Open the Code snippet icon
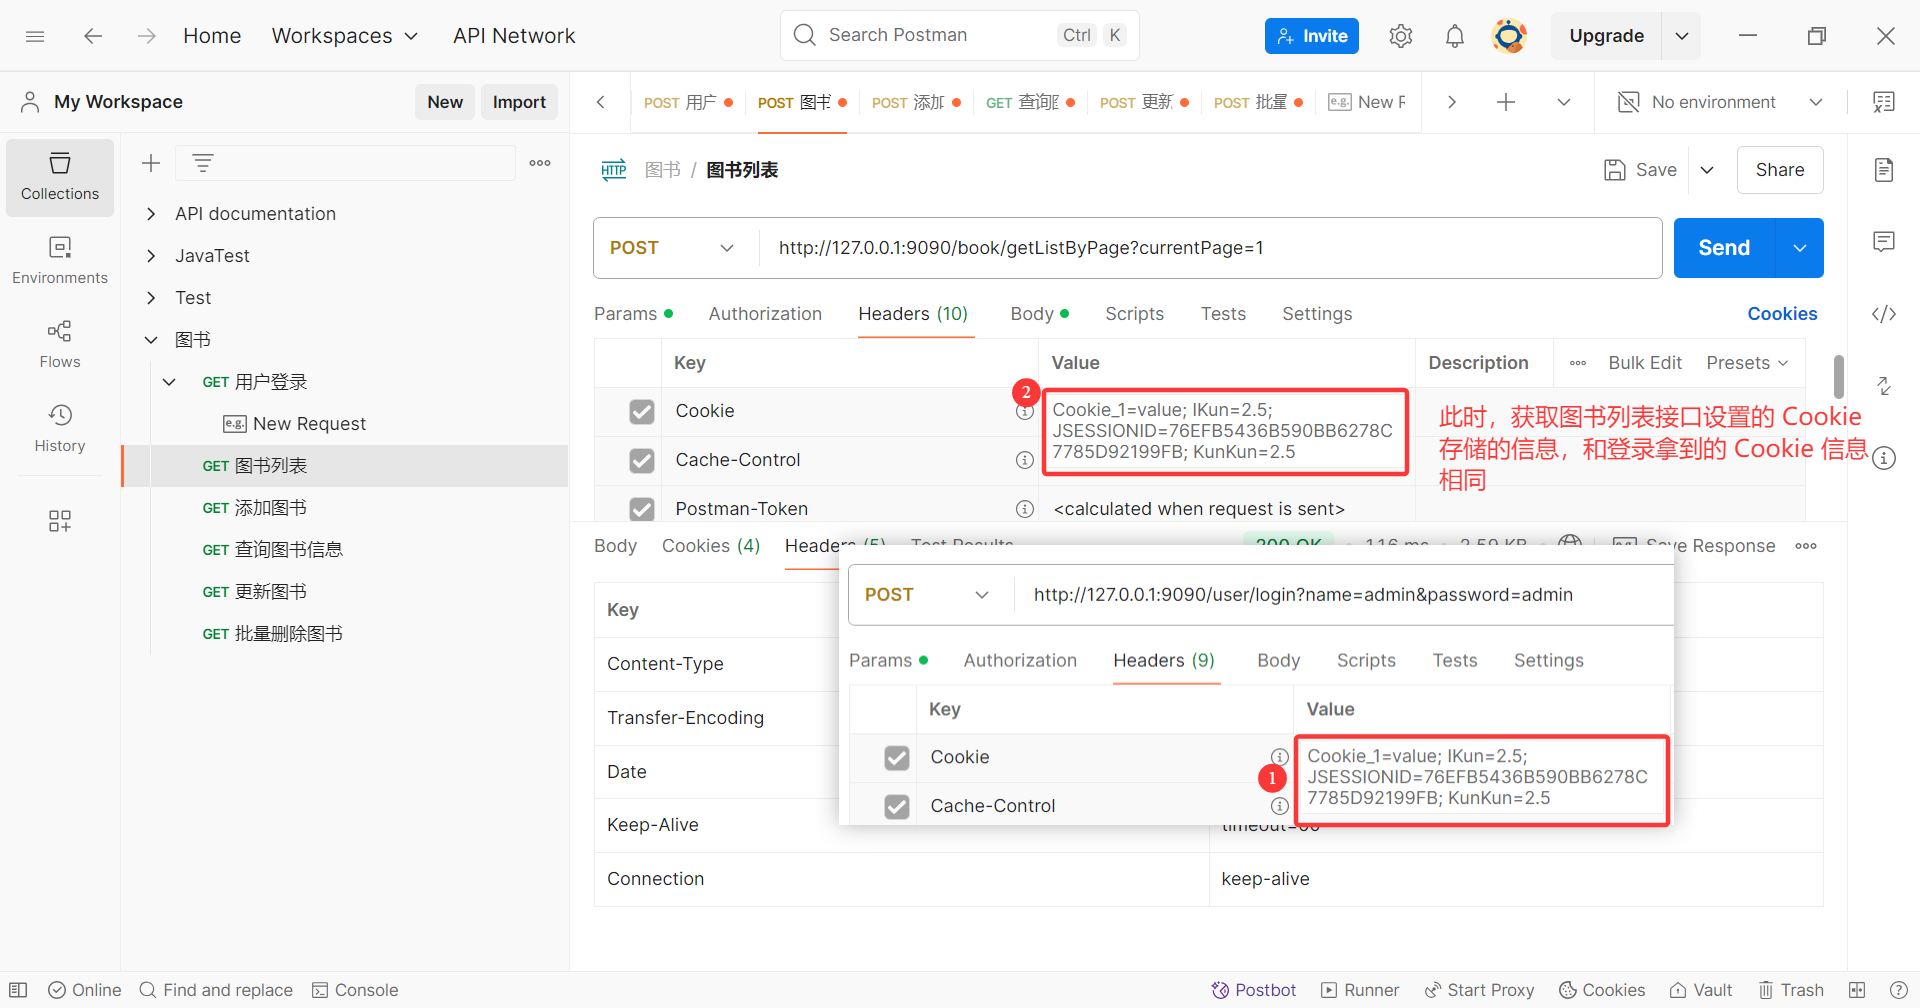Image resolution: width=1920 pixels, height=1008 pixels. coord(1884,314)
